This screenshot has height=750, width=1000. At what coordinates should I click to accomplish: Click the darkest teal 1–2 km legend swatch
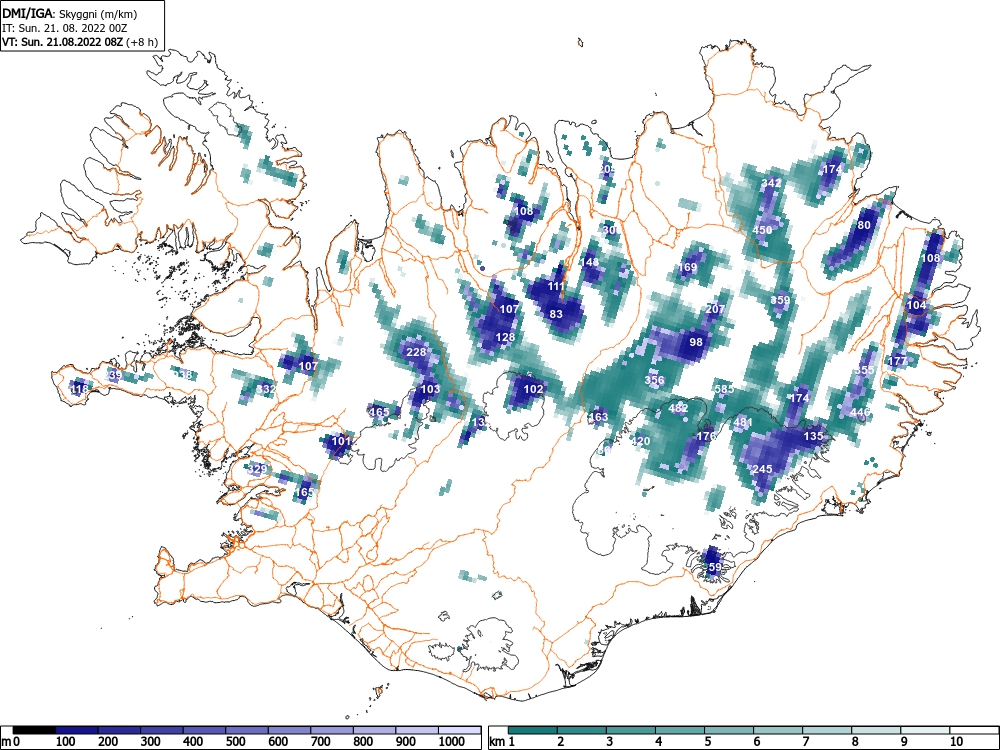[x=533, y=730]
